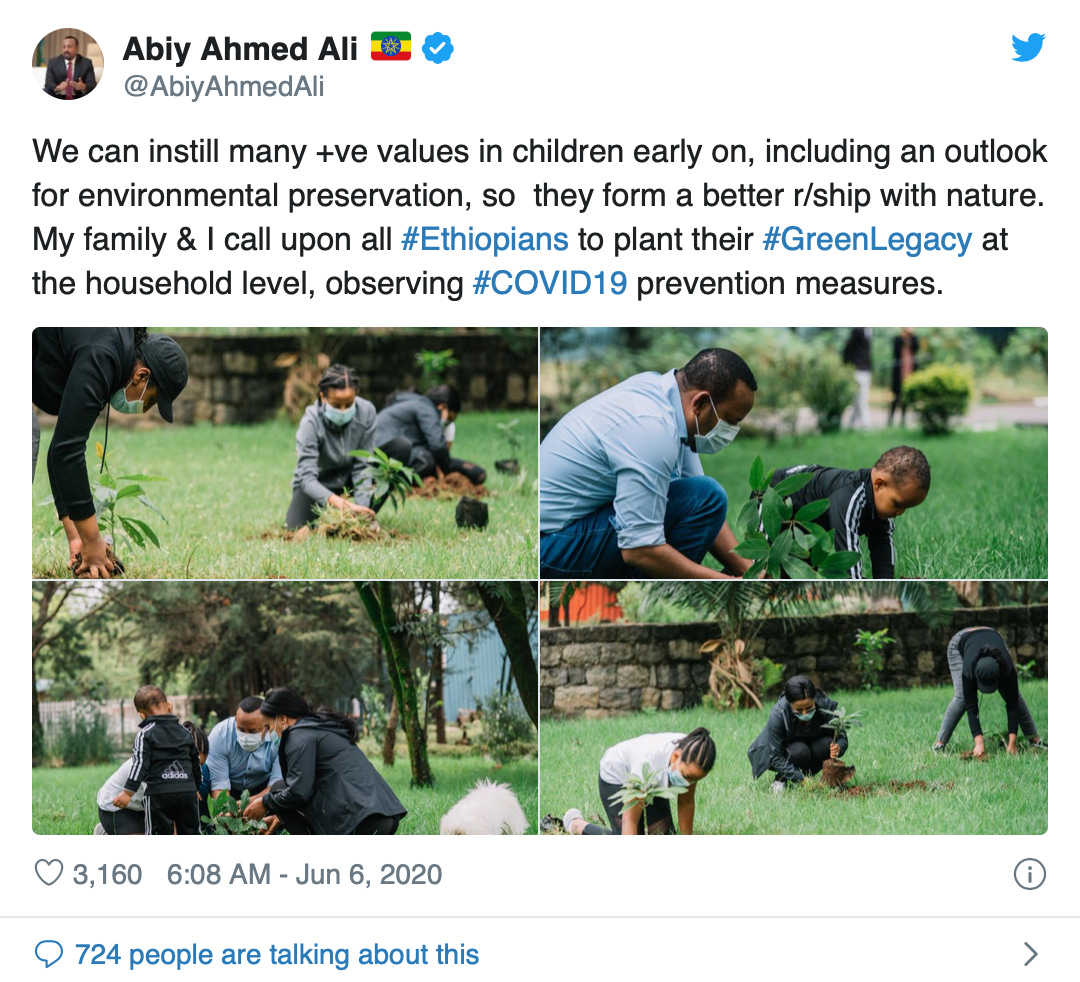Image resolution: width=1080 pixels, height=982 pixels.
Task: Open top-right photo of man and toddler
Action: point(794,453)
